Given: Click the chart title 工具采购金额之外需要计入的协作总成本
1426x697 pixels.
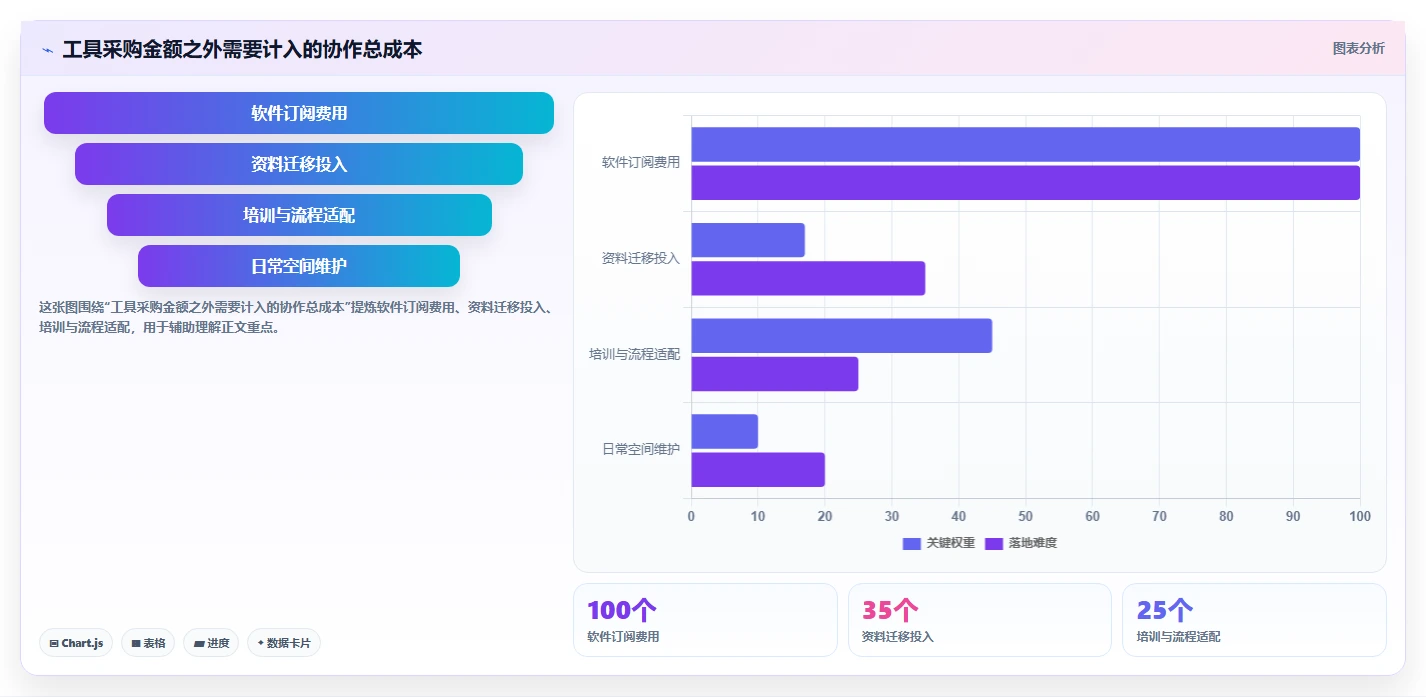Looking at the screenshot, I should 242,49.
